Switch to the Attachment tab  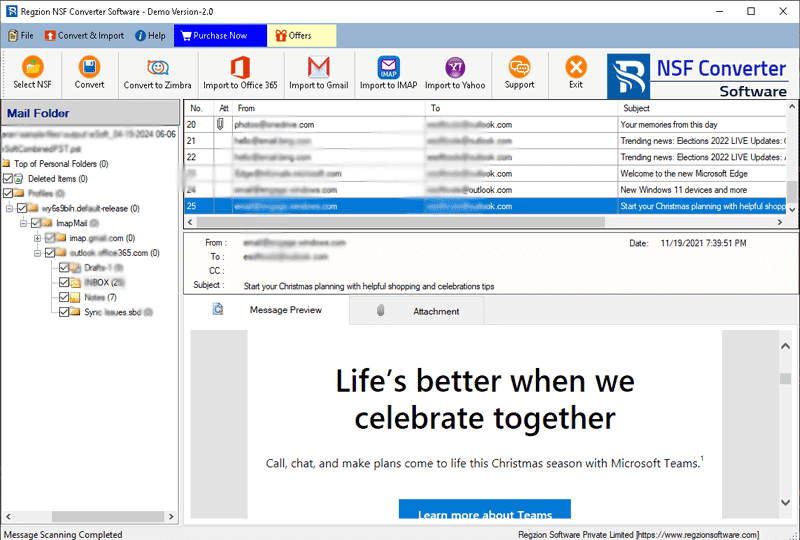436,311
